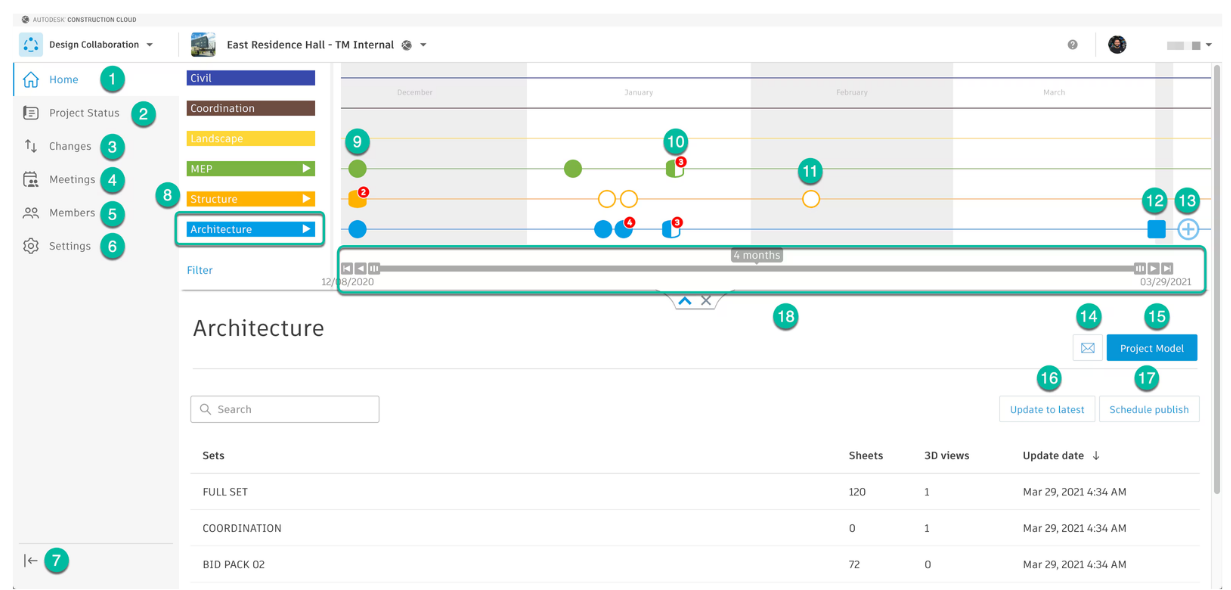Screen dimensions: 1231x590
Task: Expand the MEP team arrow
Action: [x=308, y=168]
